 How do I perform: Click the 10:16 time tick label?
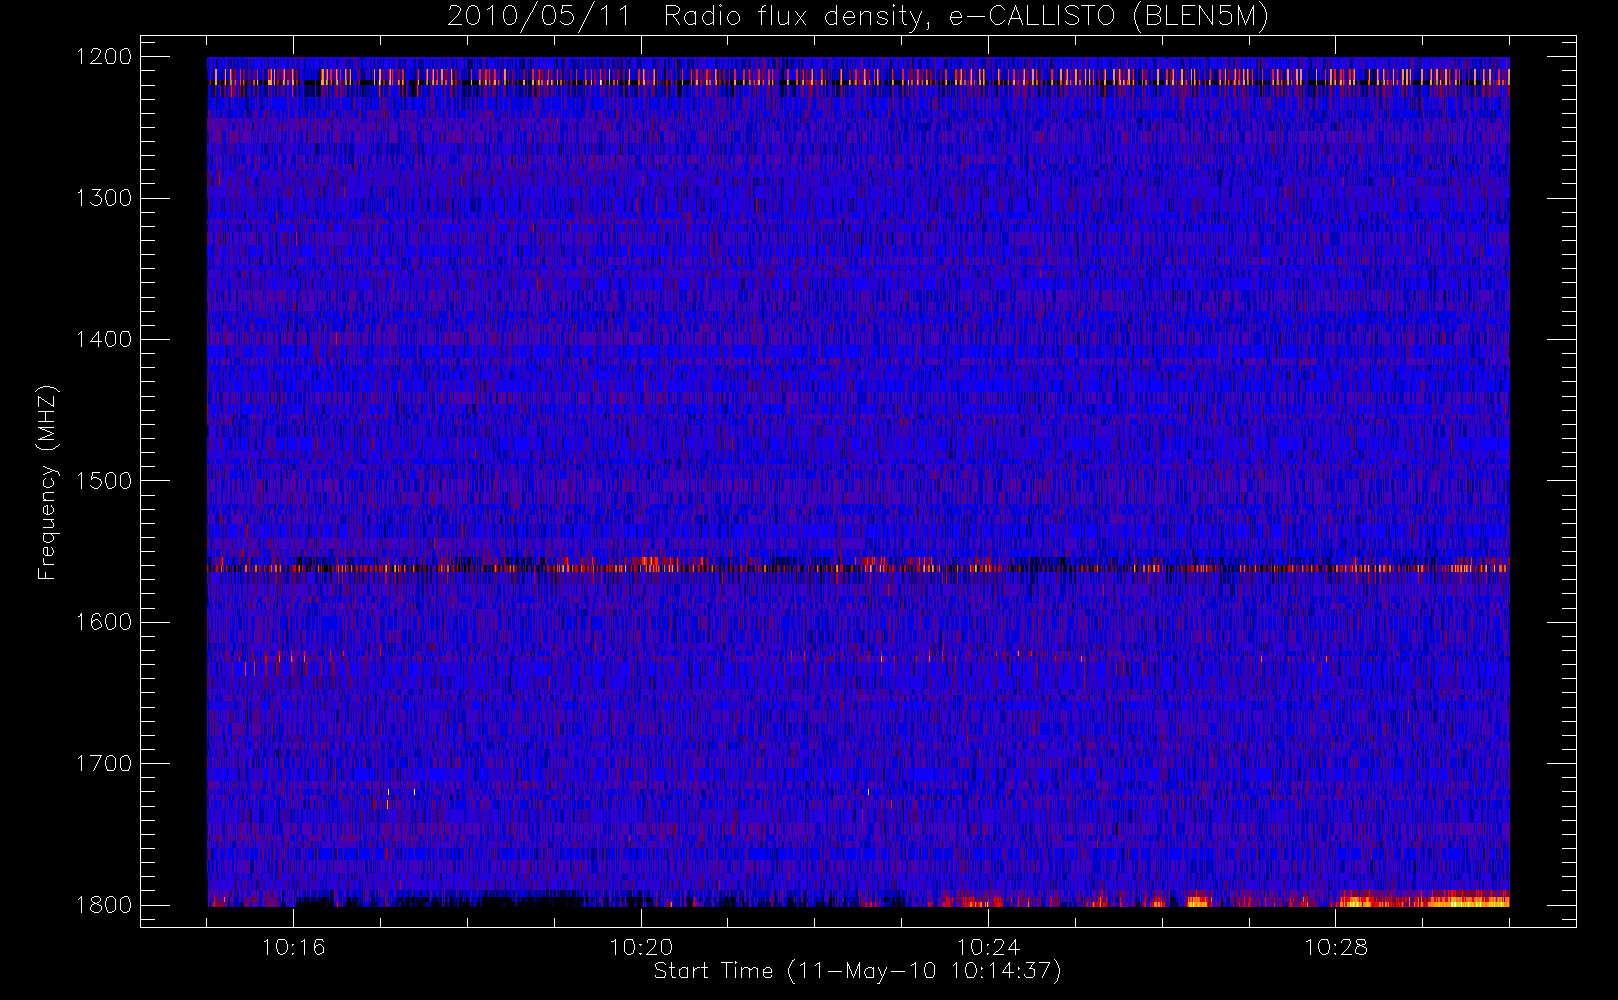(294, 947)
